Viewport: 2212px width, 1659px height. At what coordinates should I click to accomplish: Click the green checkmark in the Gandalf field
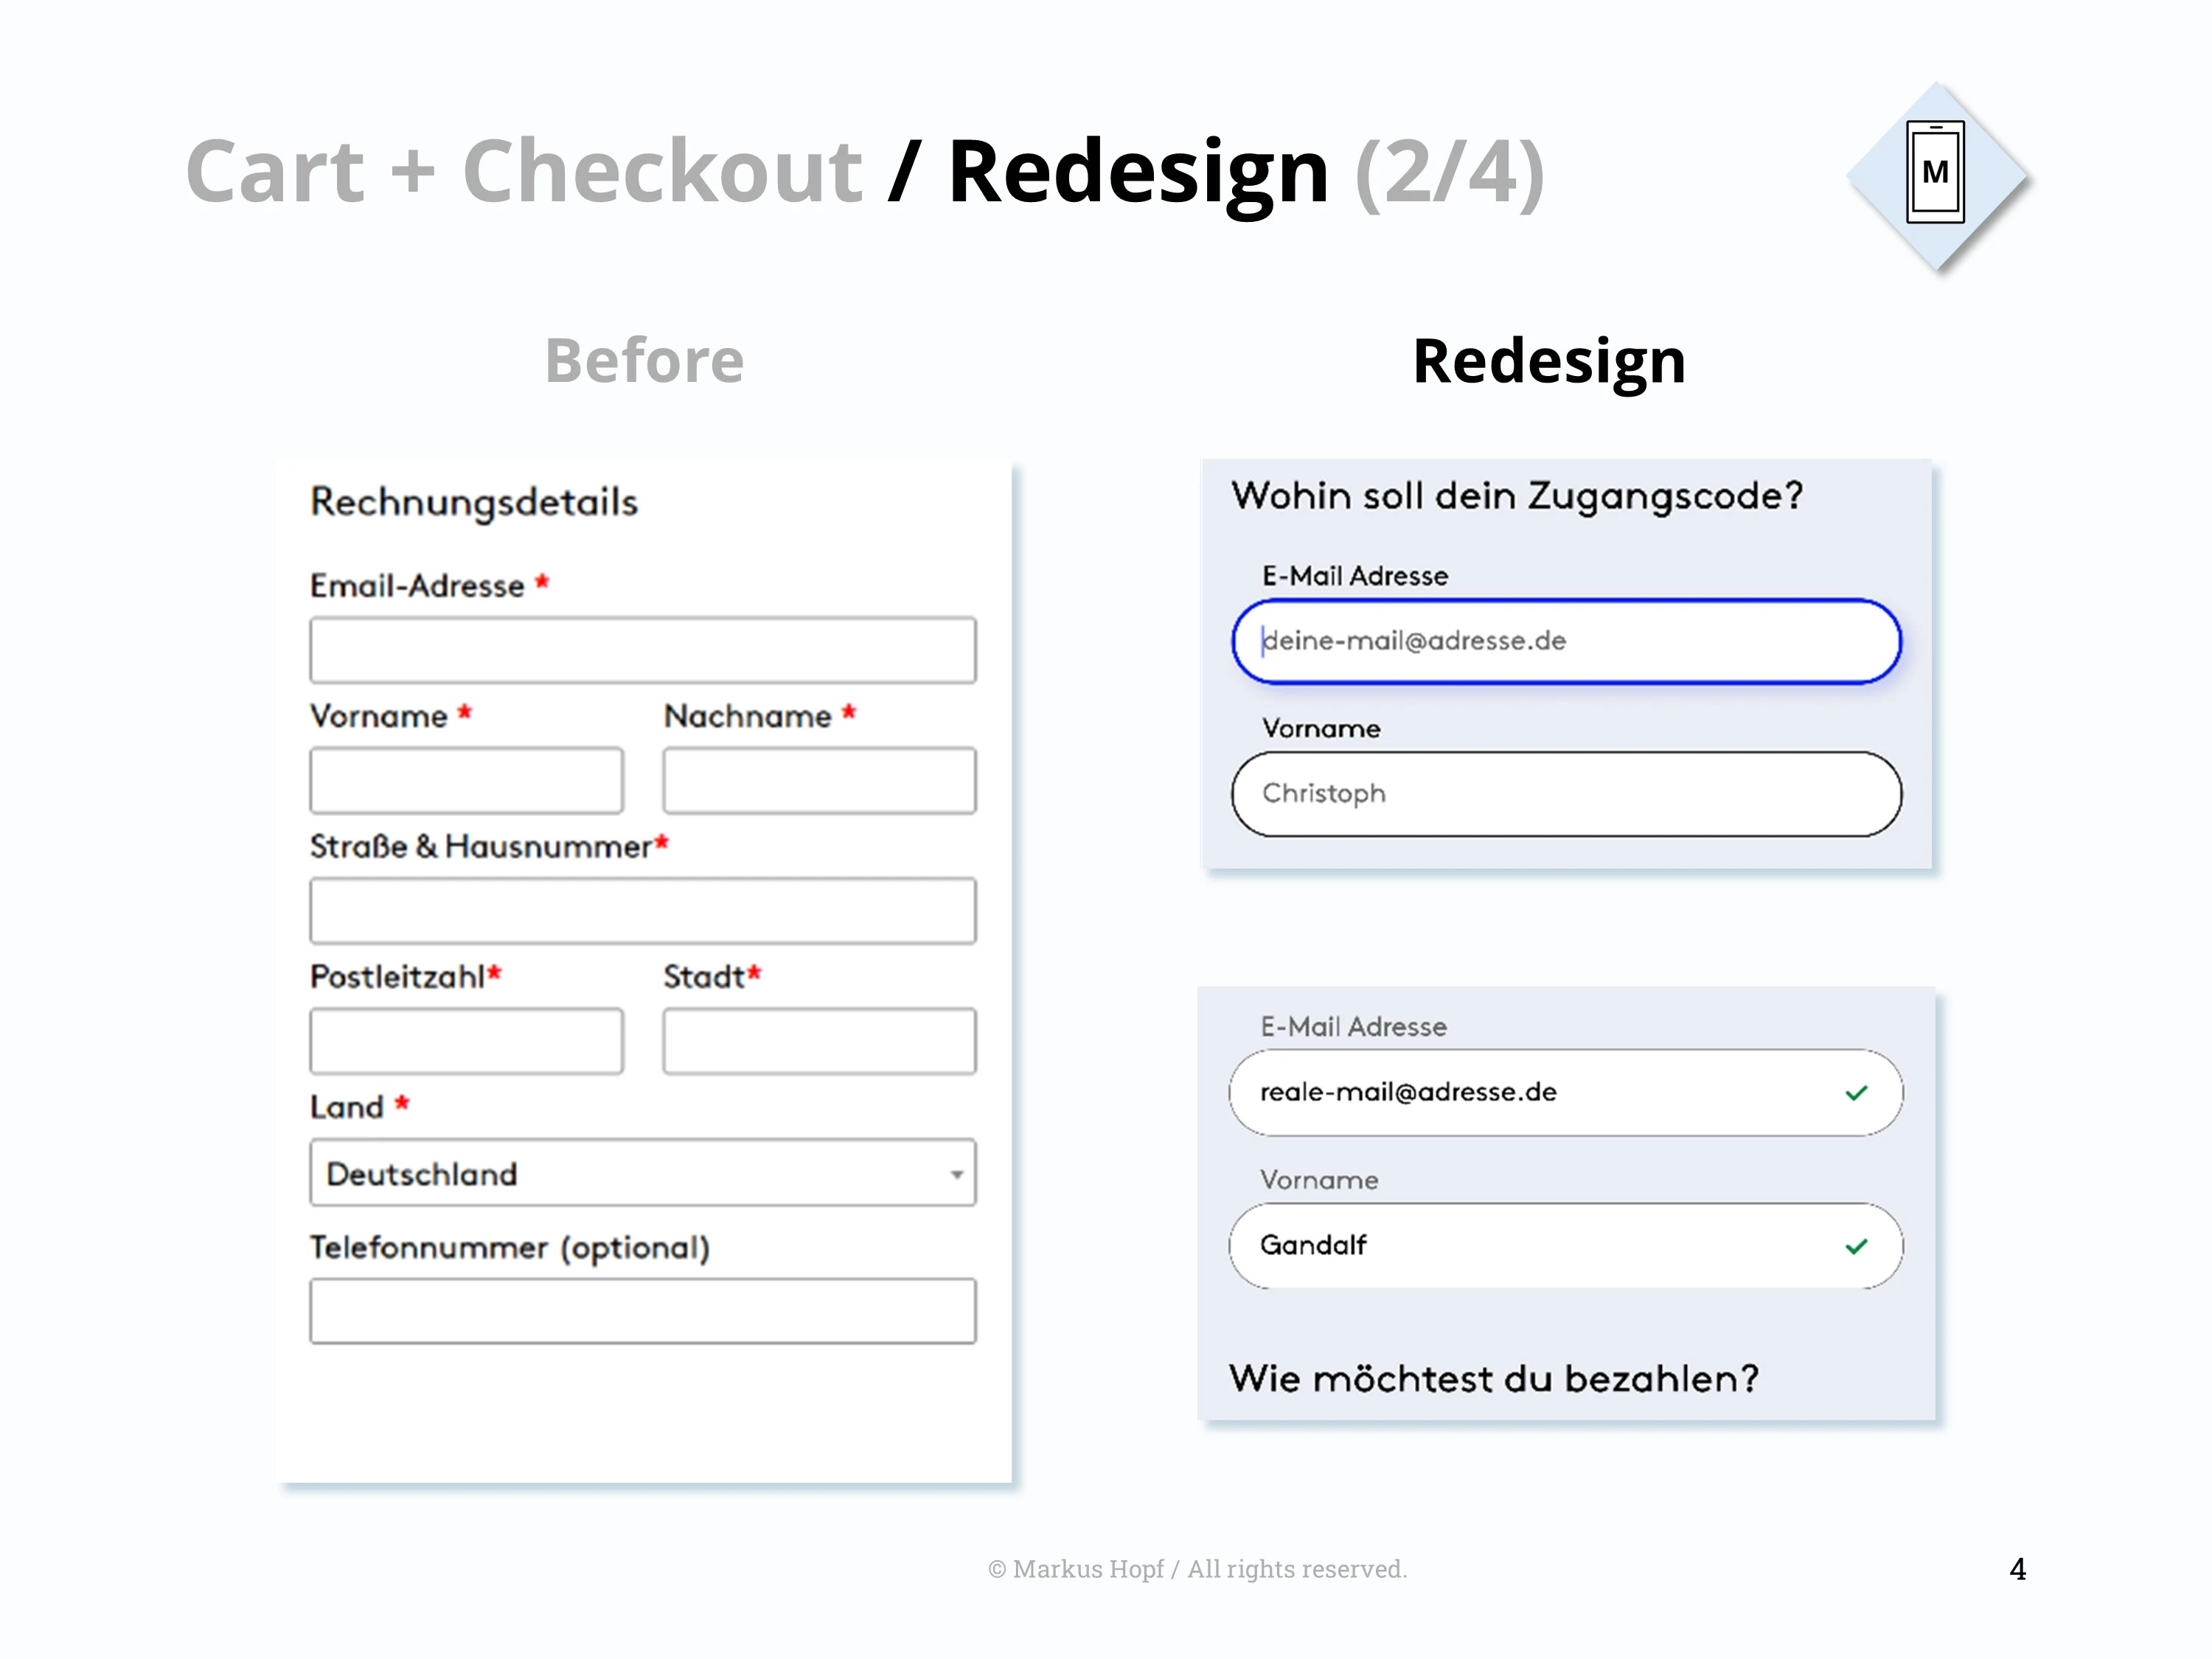(1856, 1246)
